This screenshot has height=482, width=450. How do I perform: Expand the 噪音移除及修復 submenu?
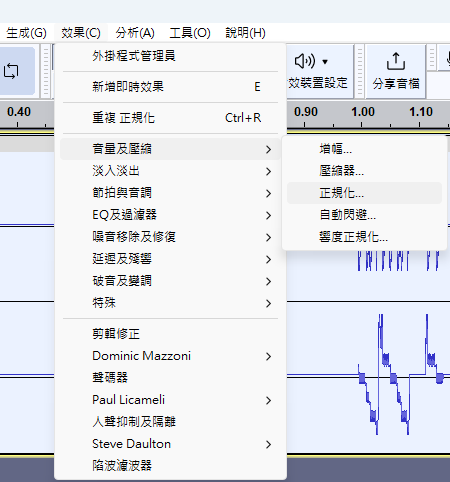170,237
